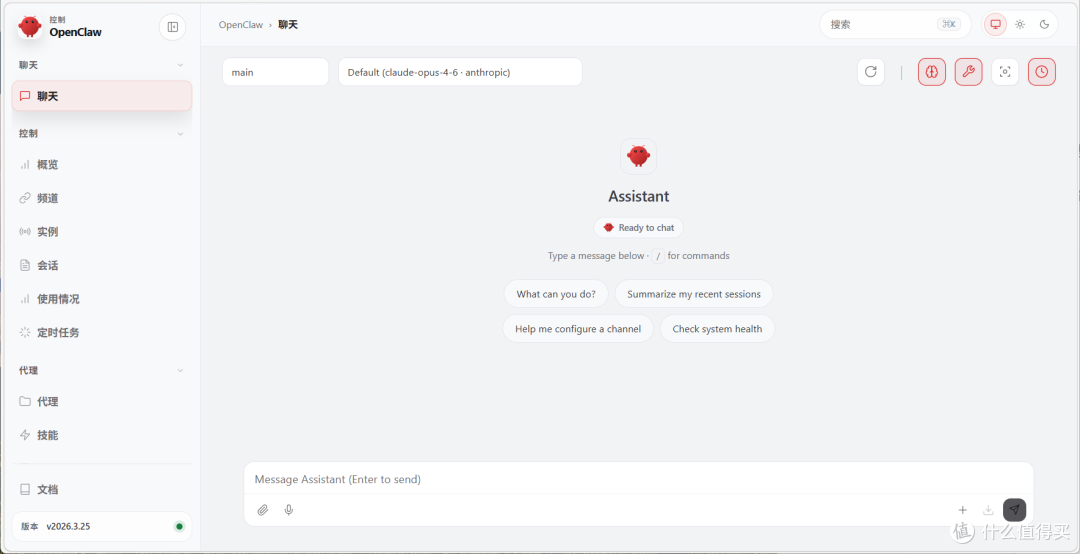
Task: Switch to the dark moon theme
Action: [x=1044, y=24]
